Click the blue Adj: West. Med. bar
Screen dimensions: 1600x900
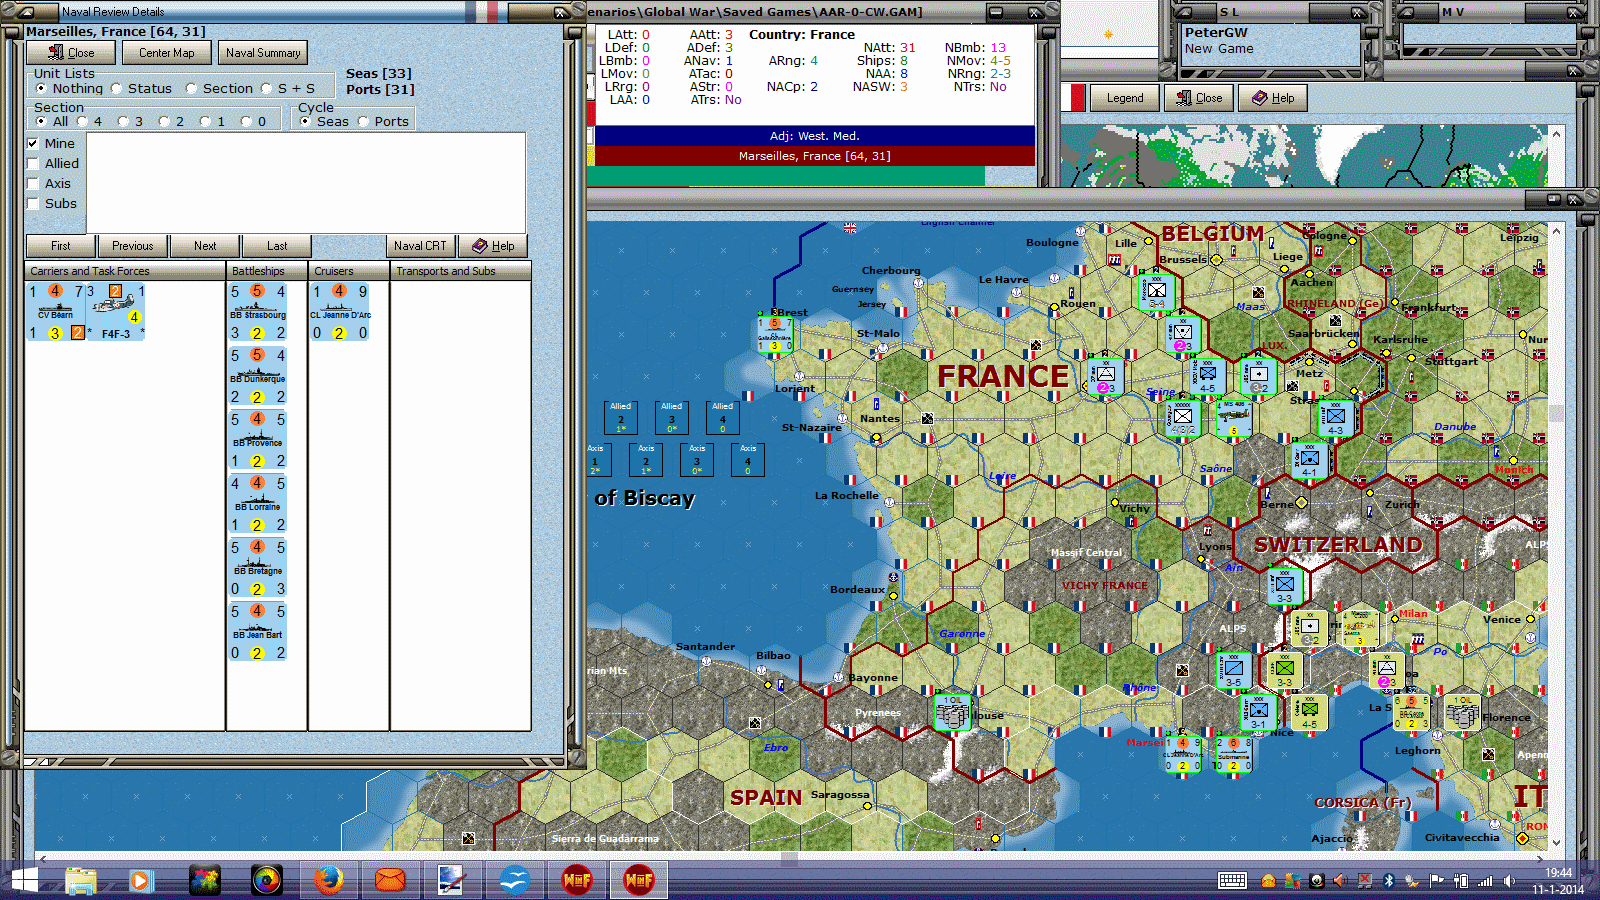point(814,136)
